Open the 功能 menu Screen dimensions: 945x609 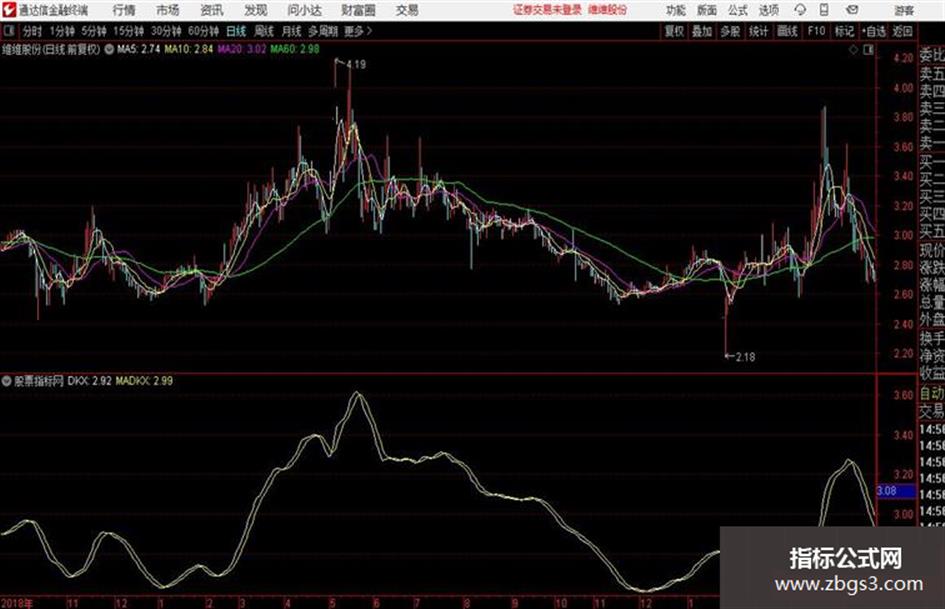pos(676,10)
